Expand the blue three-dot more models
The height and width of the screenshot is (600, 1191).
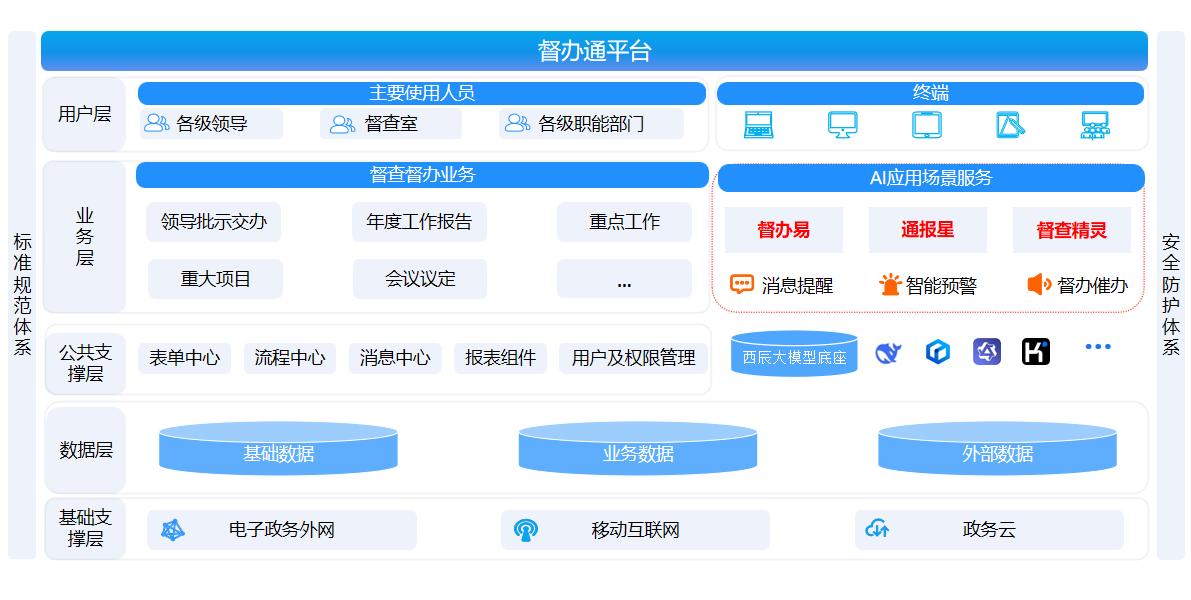click(1097, 347)
